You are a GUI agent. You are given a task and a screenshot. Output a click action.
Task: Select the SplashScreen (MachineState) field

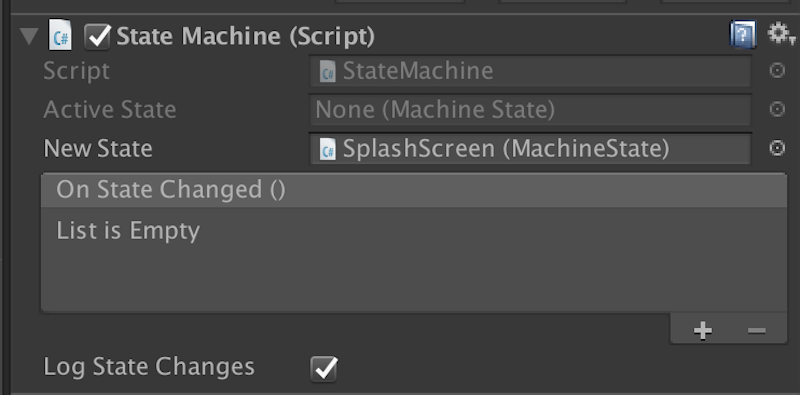pos(530,149)
